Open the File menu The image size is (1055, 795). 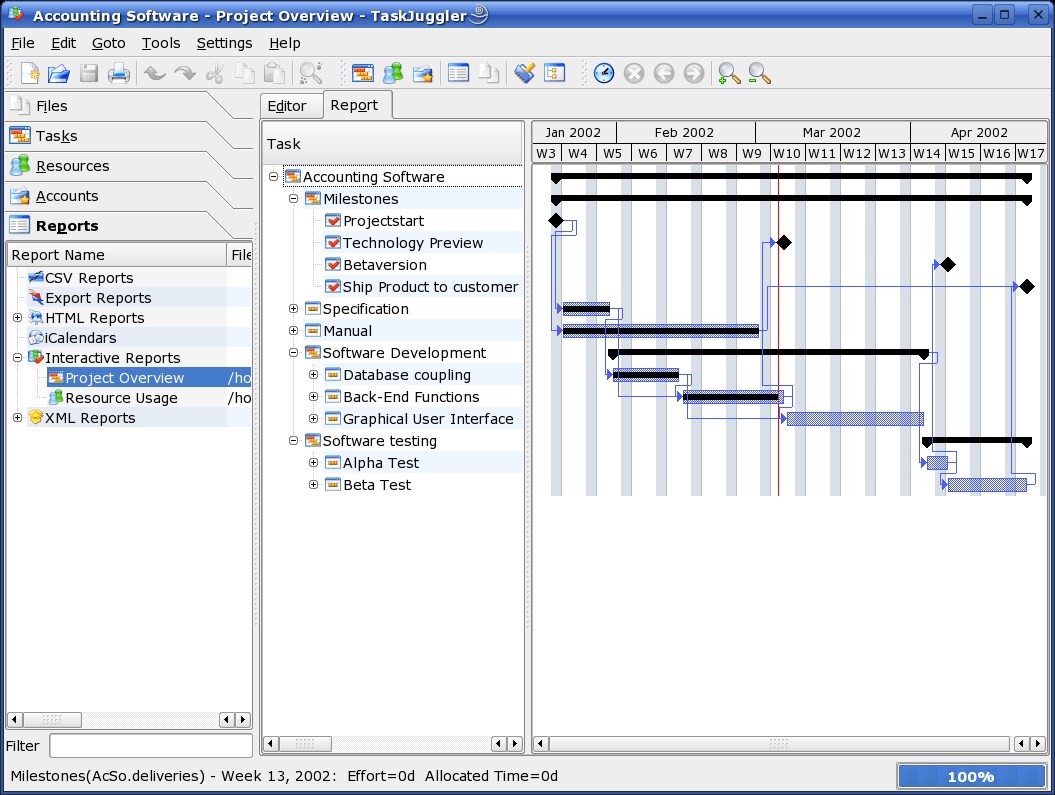click(x=23, y=43)
